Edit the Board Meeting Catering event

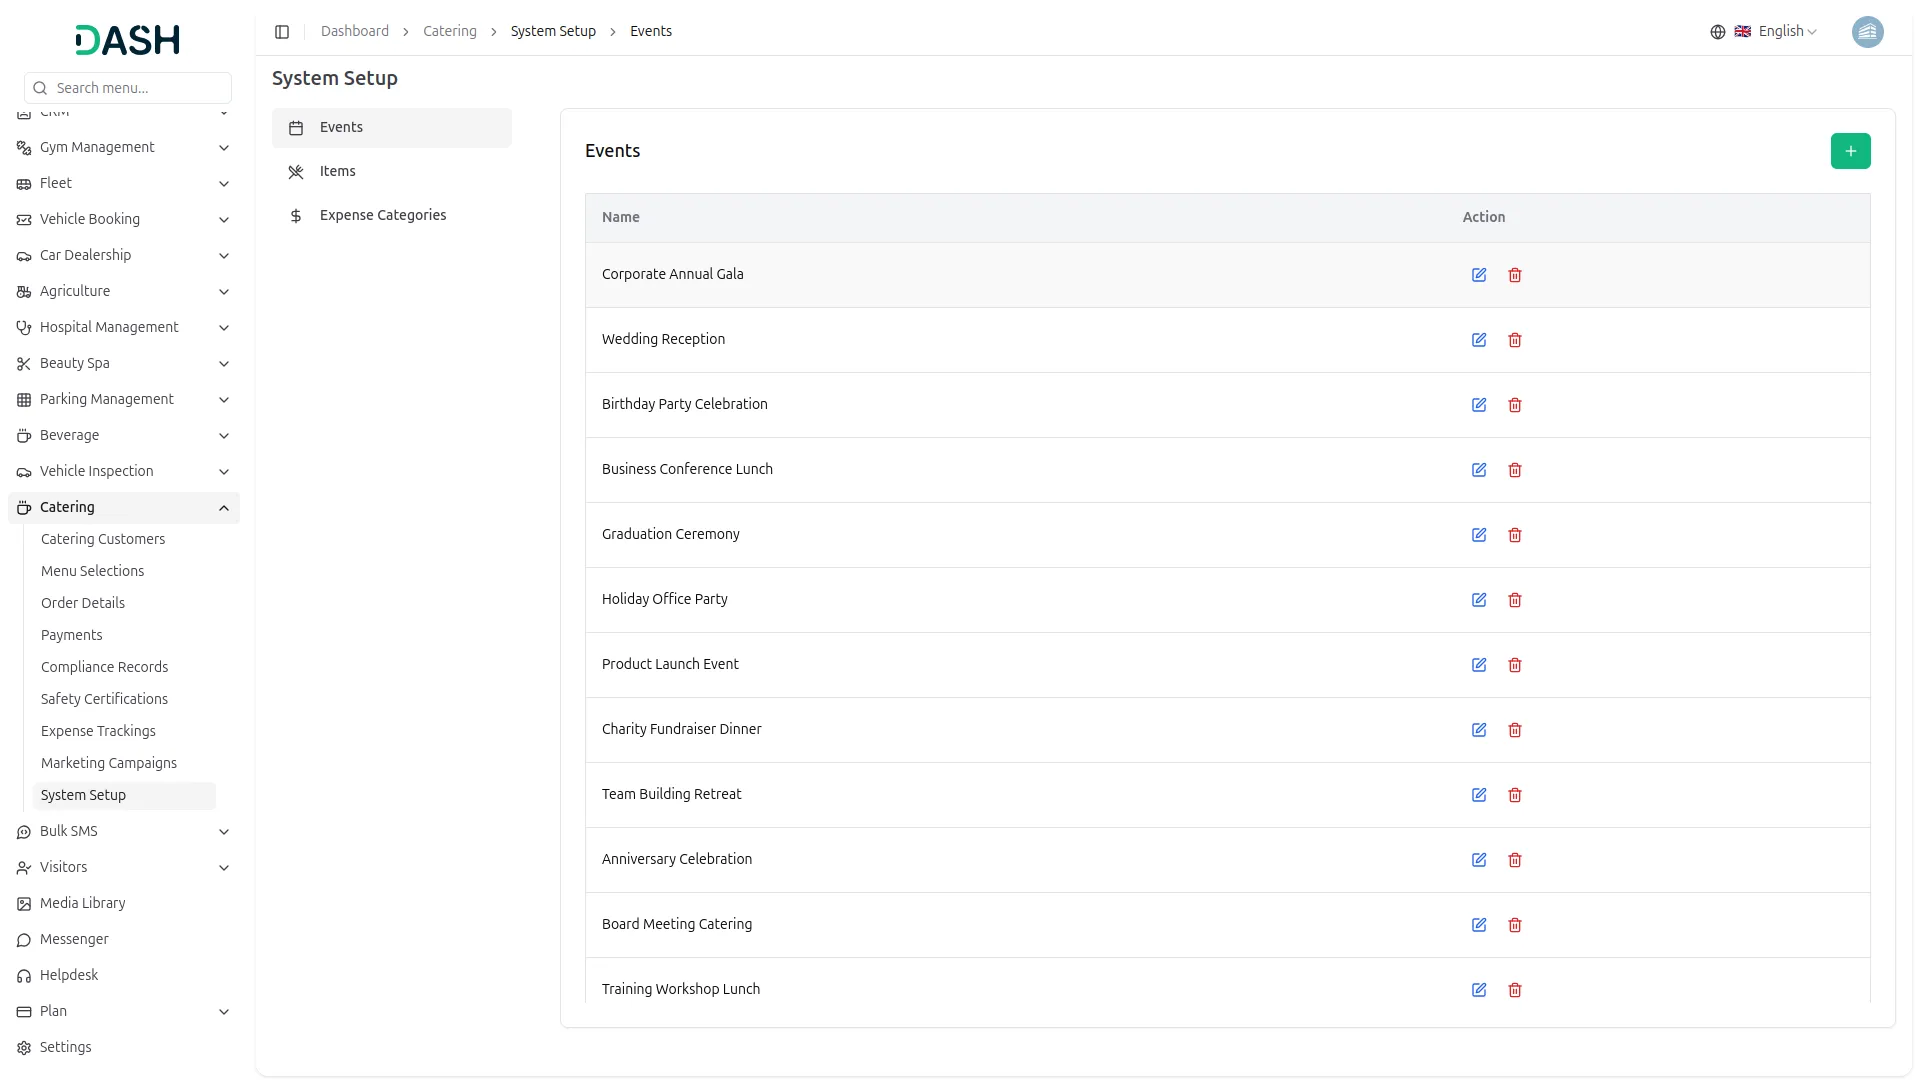1479,925
